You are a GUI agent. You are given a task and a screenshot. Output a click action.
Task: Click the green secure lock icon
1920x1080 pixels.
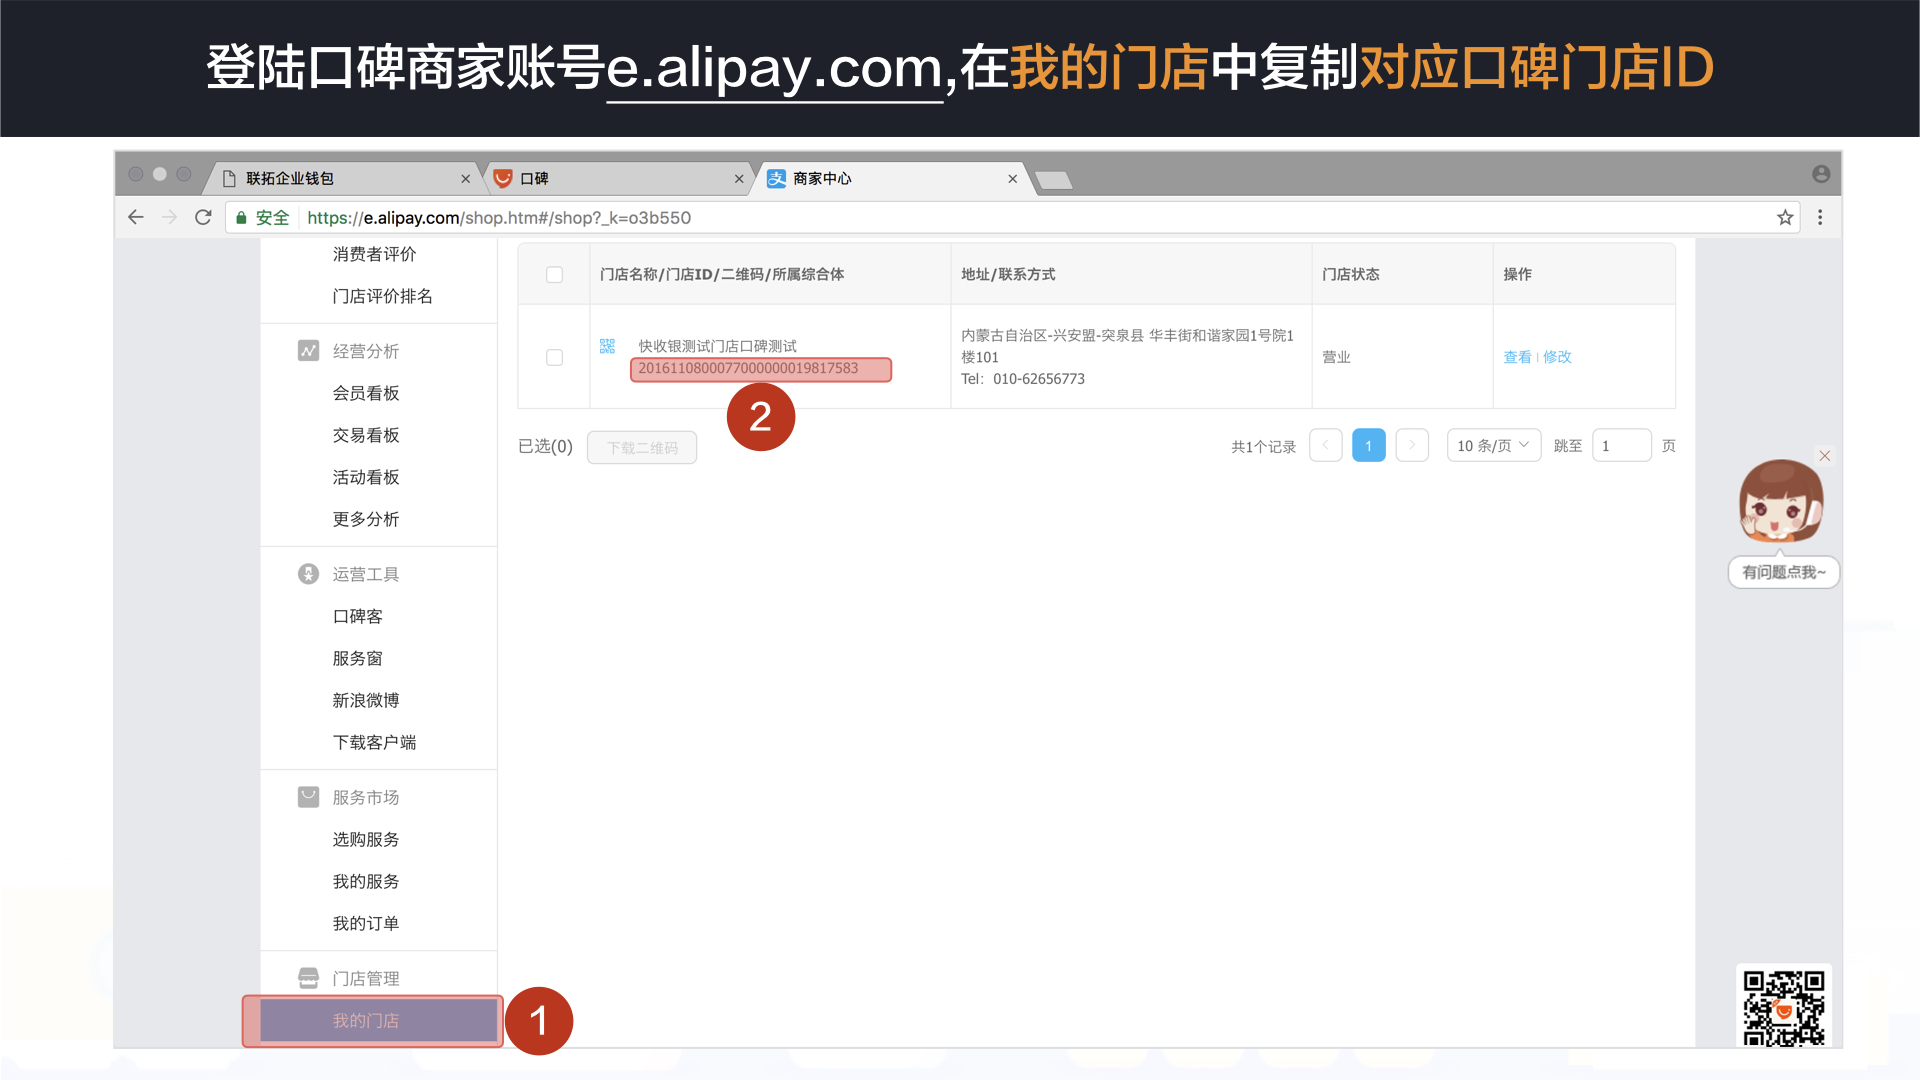(241, 217)
